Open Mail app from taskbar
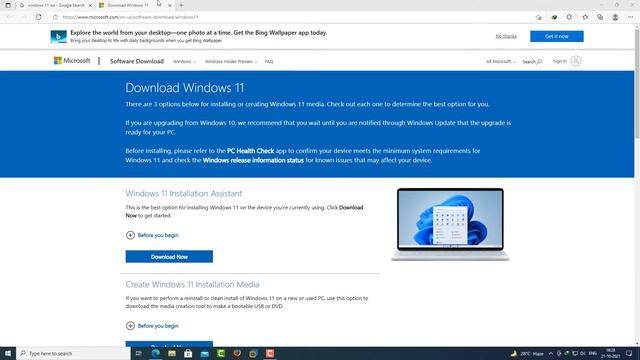This screenshot has width=640, height=360. point(204,353)
